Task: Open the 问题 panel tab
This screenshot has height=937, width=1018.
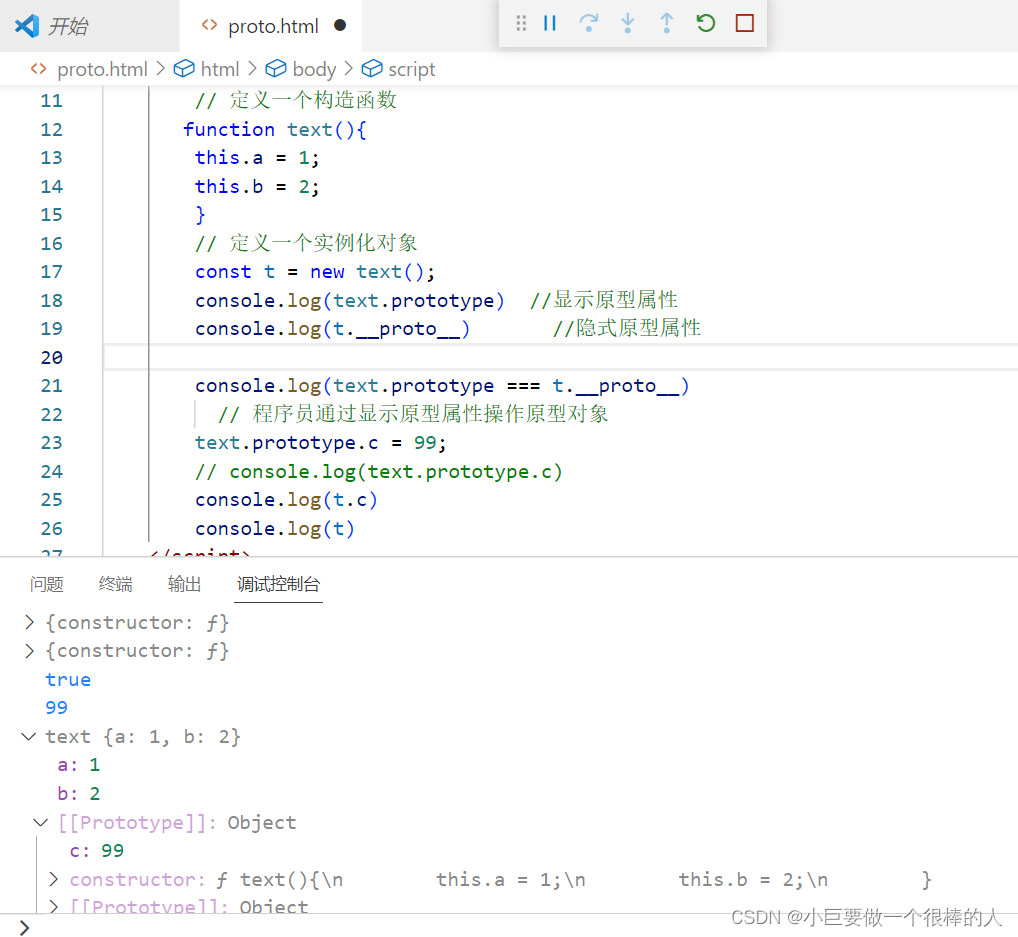Action: coord(46,584)
